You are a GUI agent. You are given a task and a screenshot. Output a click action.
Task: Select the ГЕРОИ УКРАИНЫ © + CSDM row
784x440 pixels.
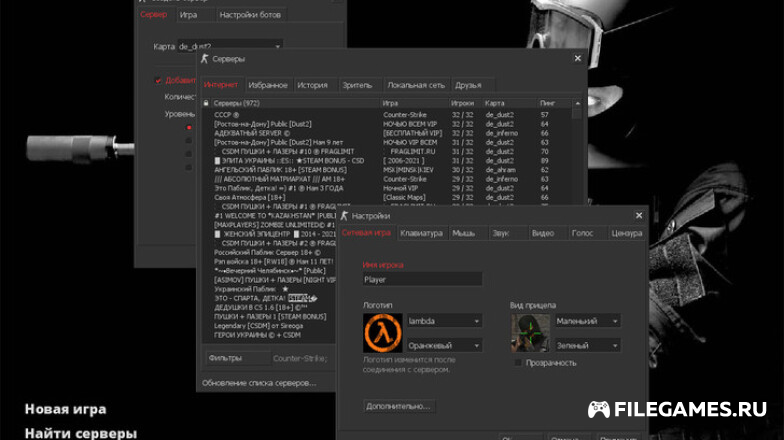tap(269, 335)
